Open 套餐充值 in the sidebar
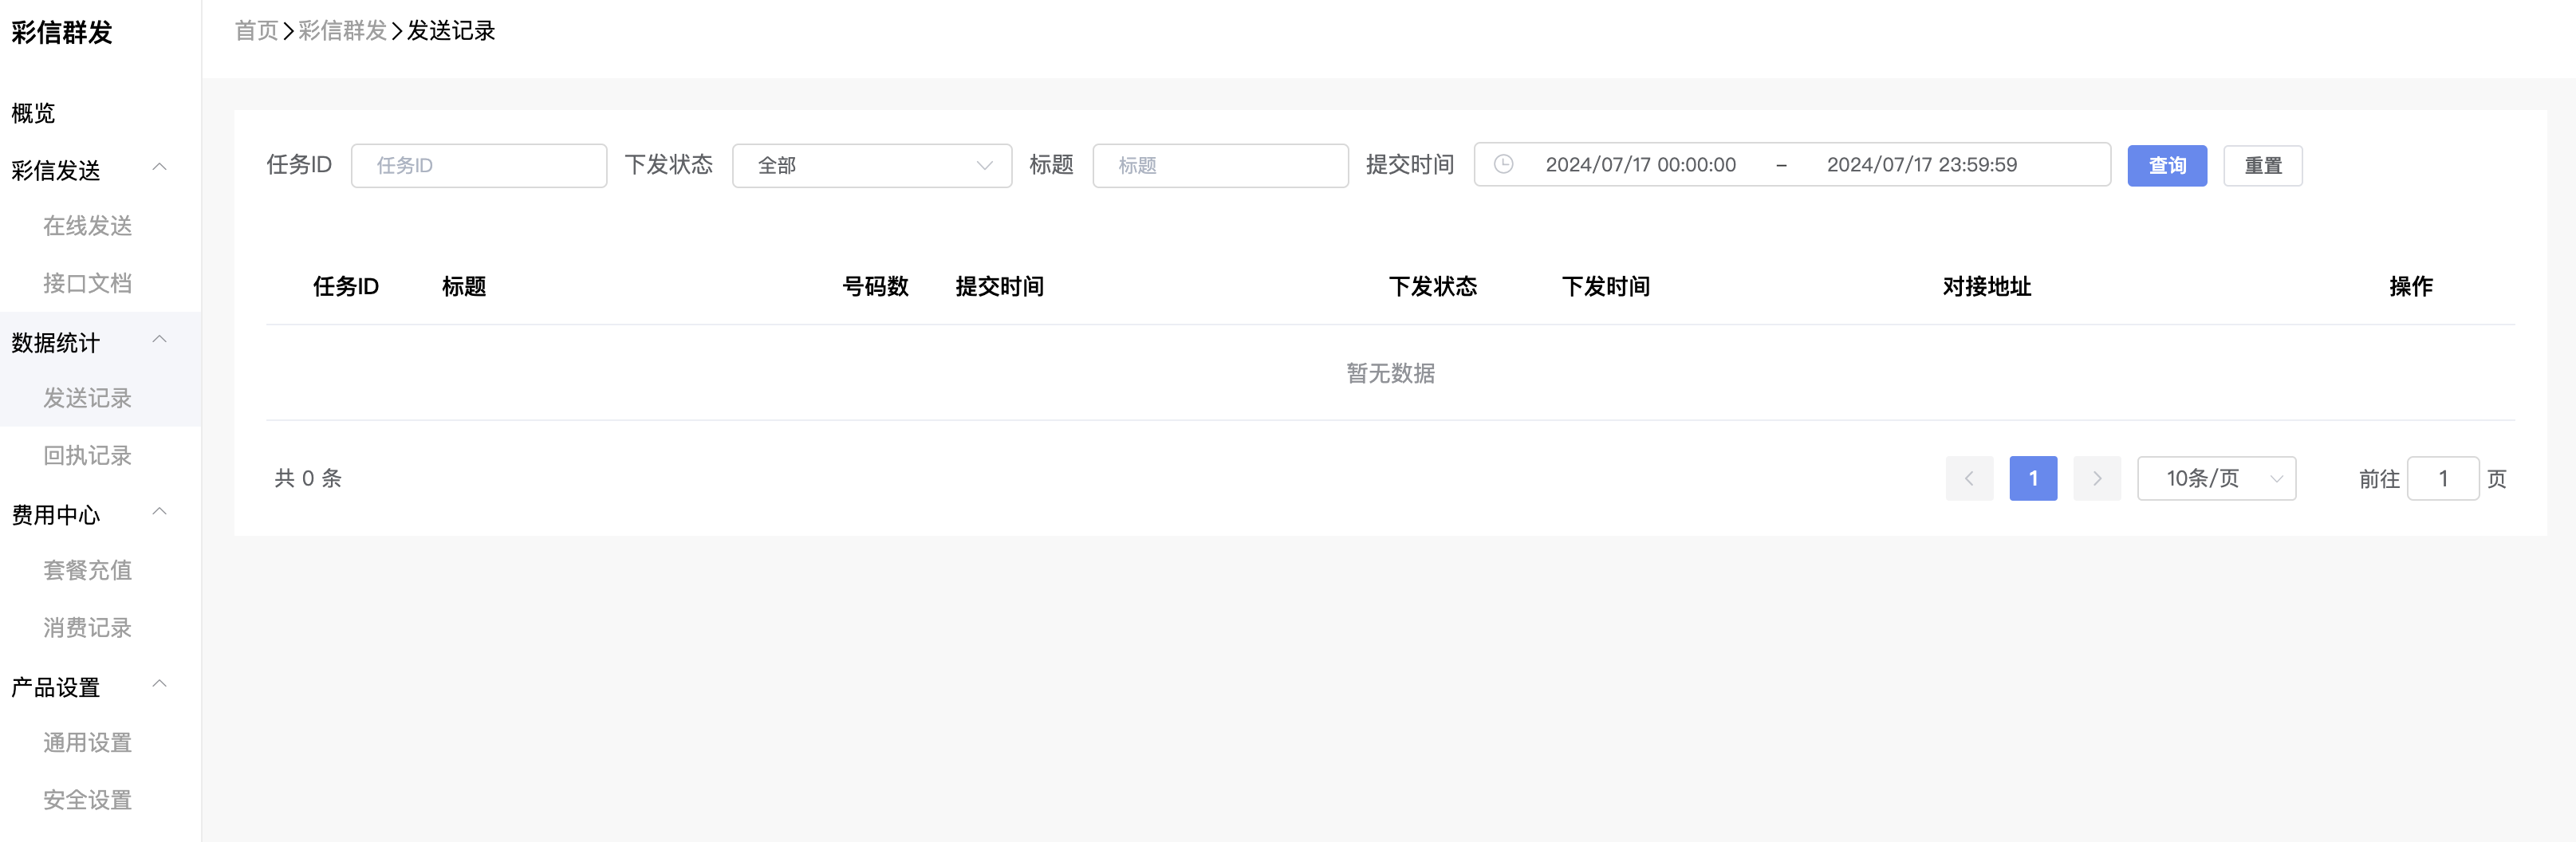This screenshot has width=2576, height=842. [x=87, y=570]
